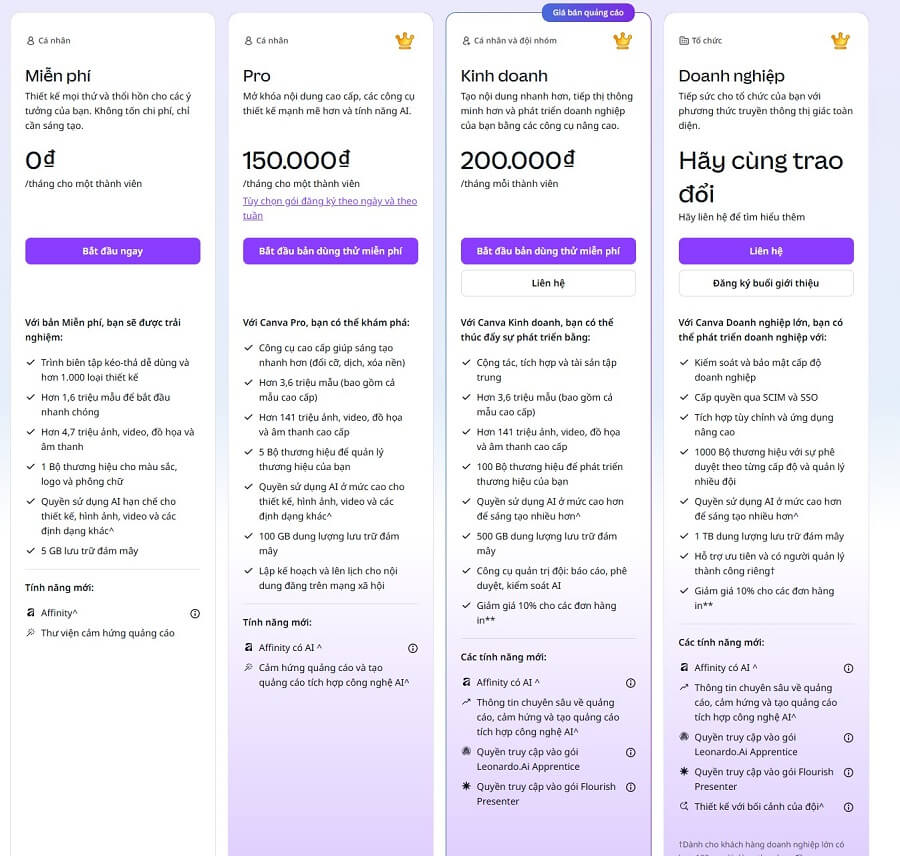
Task: Click the crown icon on the Doanh nghiệp plan
Action: [840, 41]
